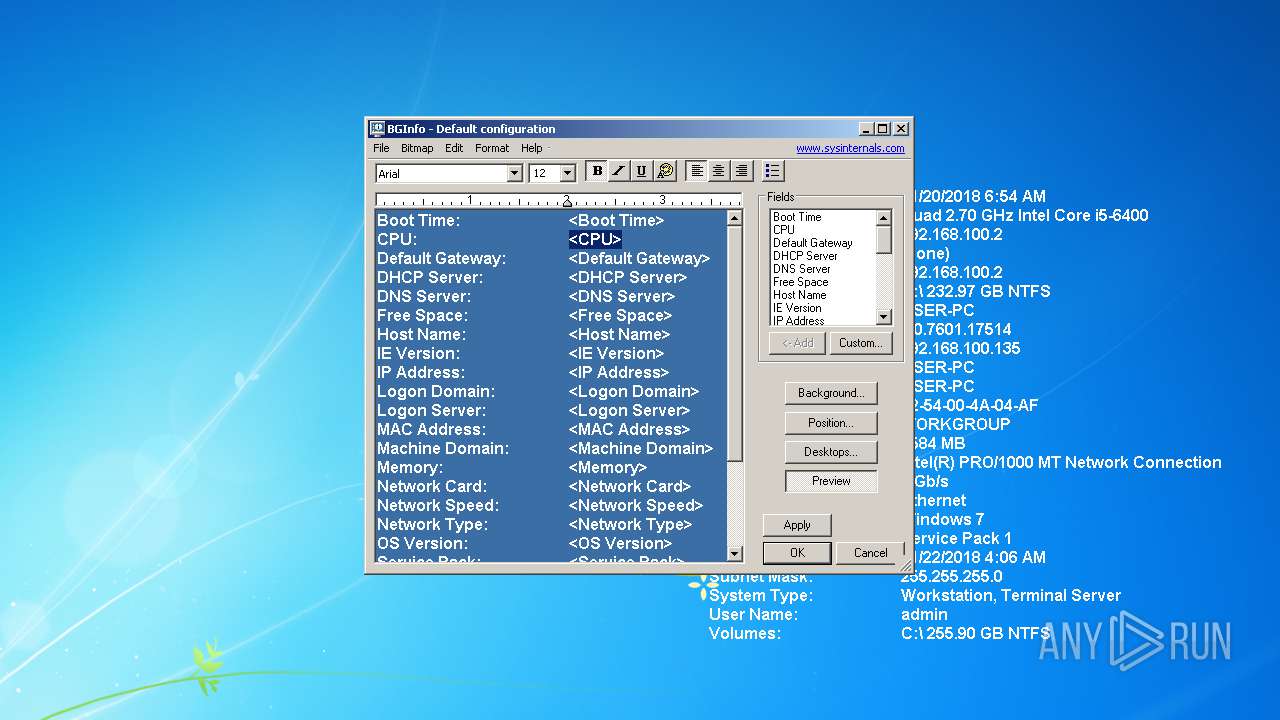Click the BGInfo title bar icon
The width and height of the screenshot is (1280, 720).
tap(377, 128)
